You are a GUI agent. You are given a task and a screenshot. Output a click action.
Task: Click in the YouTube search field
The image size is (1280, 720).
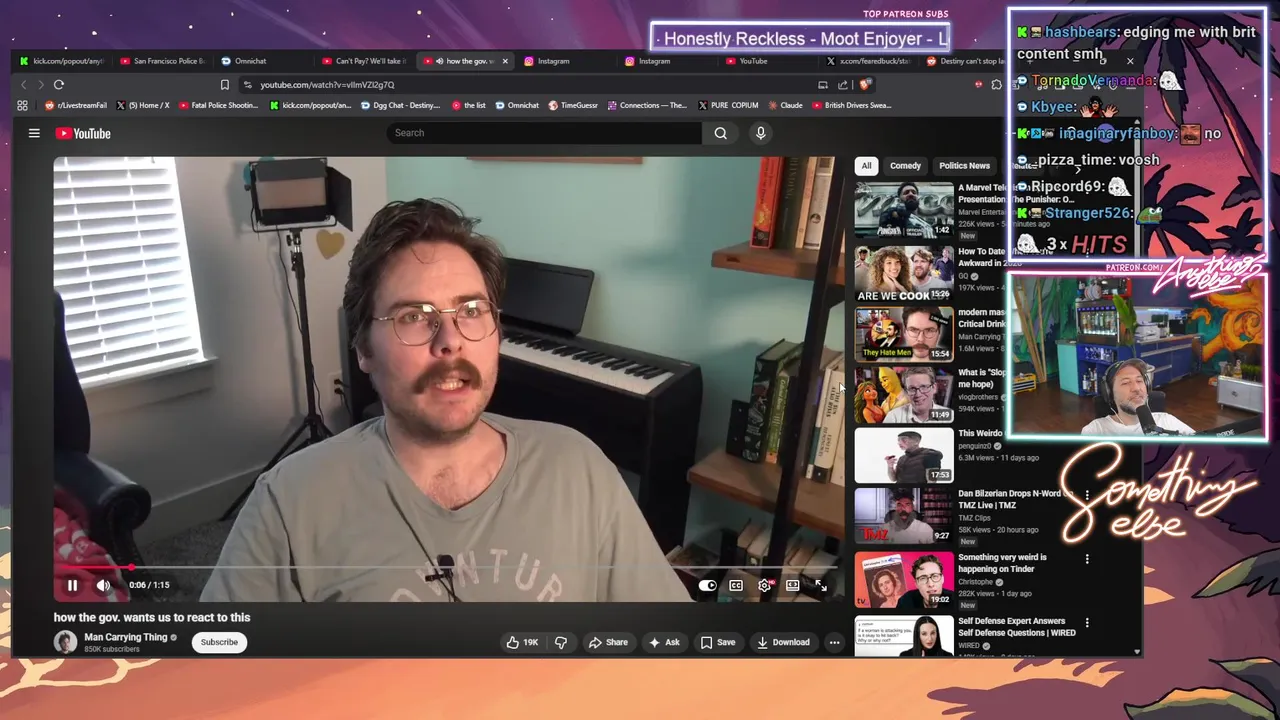pyautogui.click(x=545, y=133)
